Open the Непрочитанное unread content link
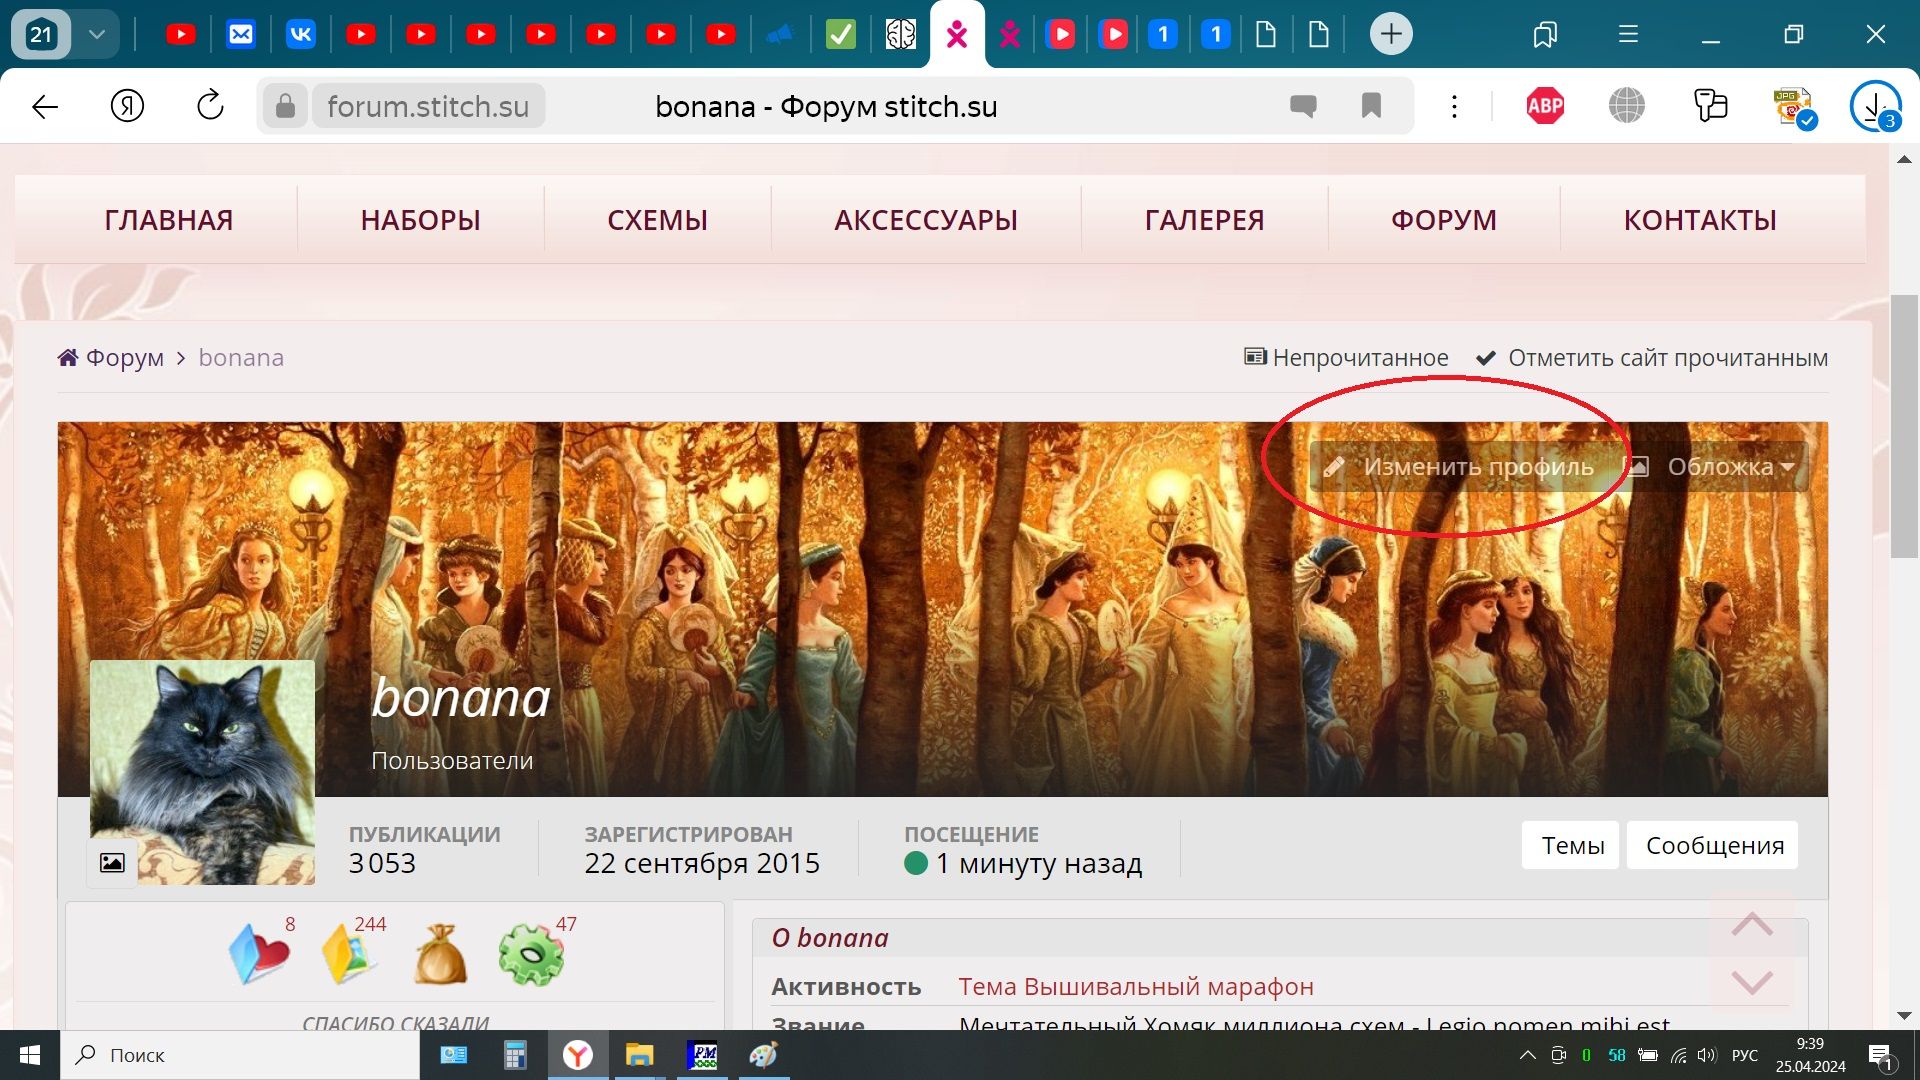The height and width of the screenshot is (1080, 1920). click(1346, 358)
